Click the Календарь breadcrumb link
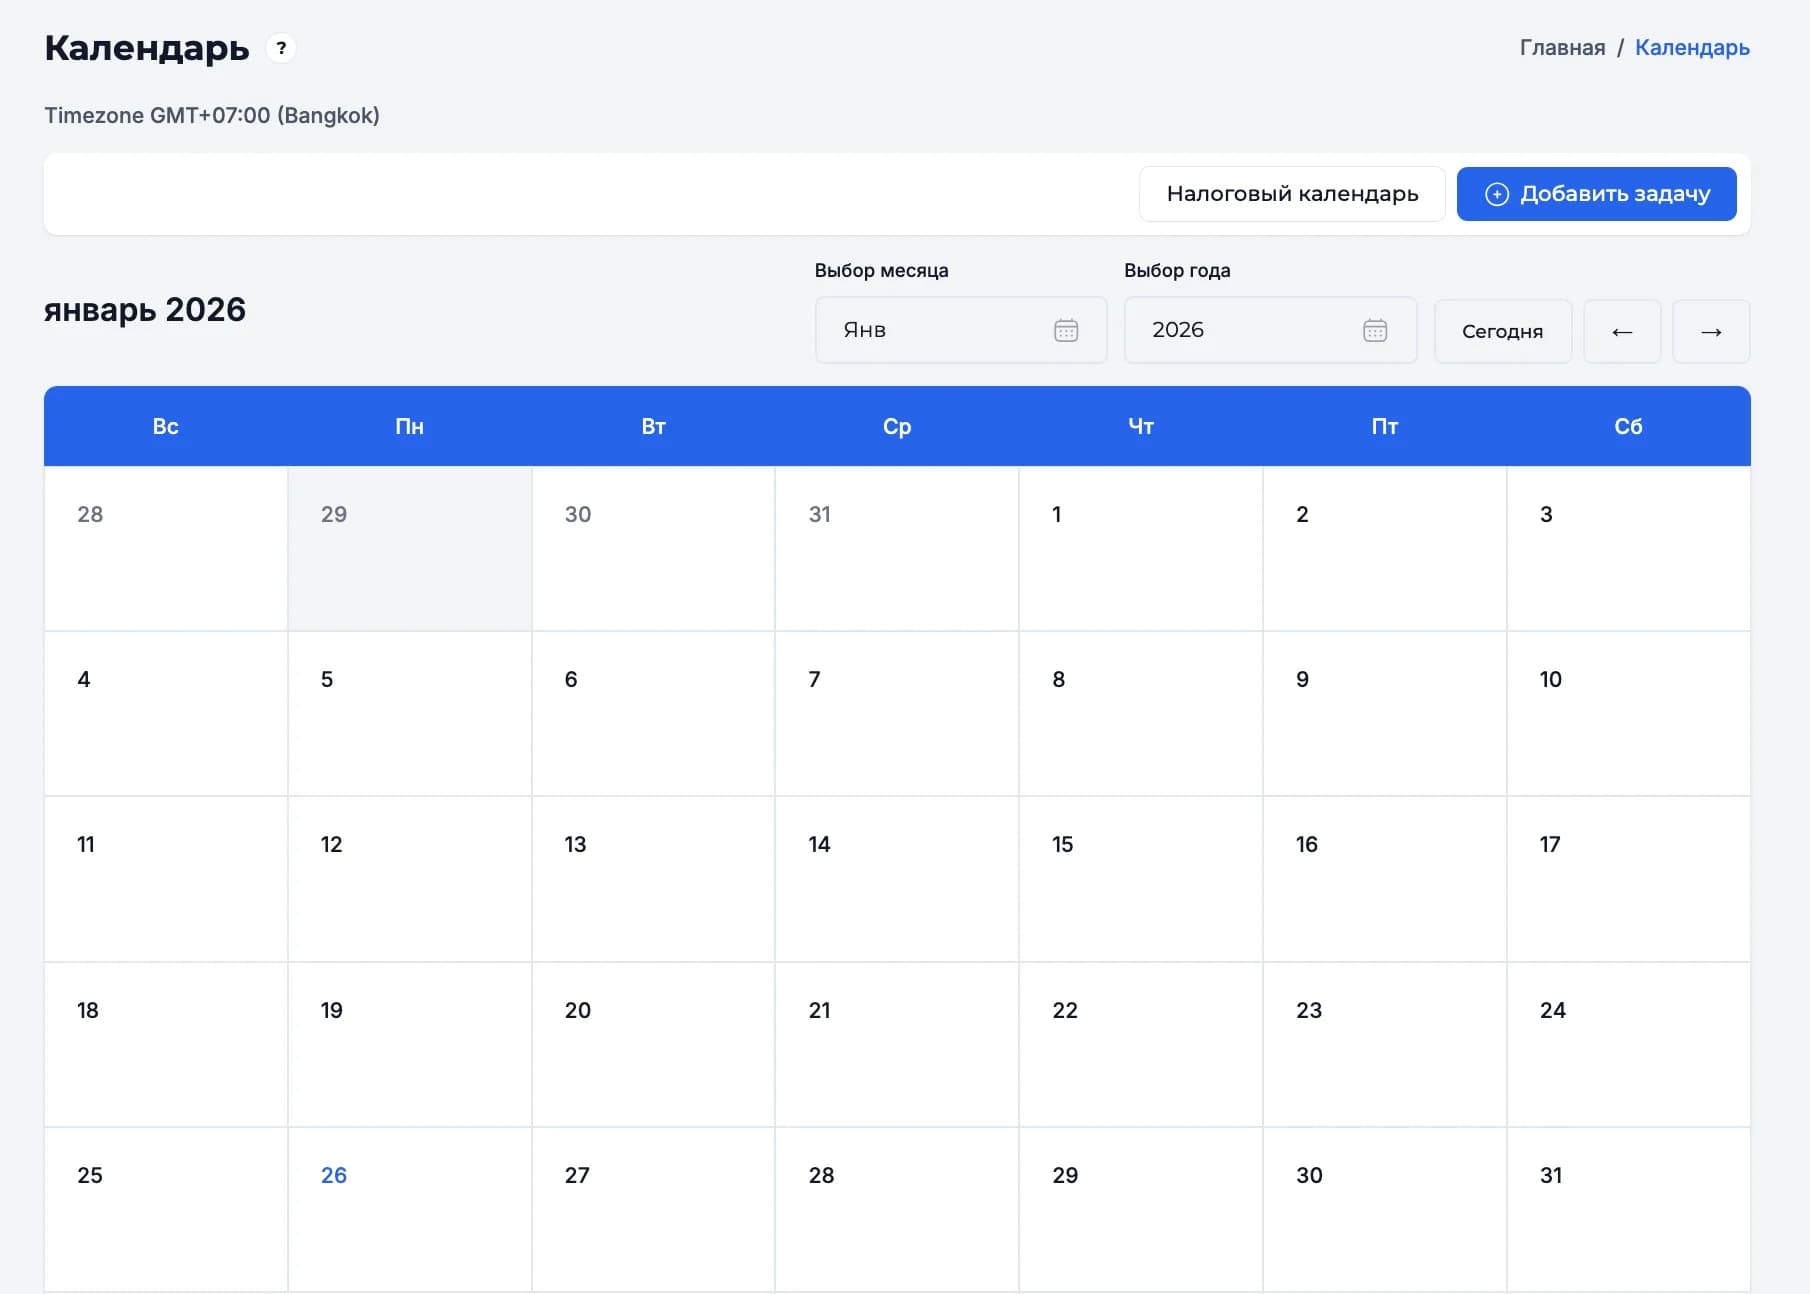The width and height of the screenshot is (1810, 1294). tap(1692, 48)
